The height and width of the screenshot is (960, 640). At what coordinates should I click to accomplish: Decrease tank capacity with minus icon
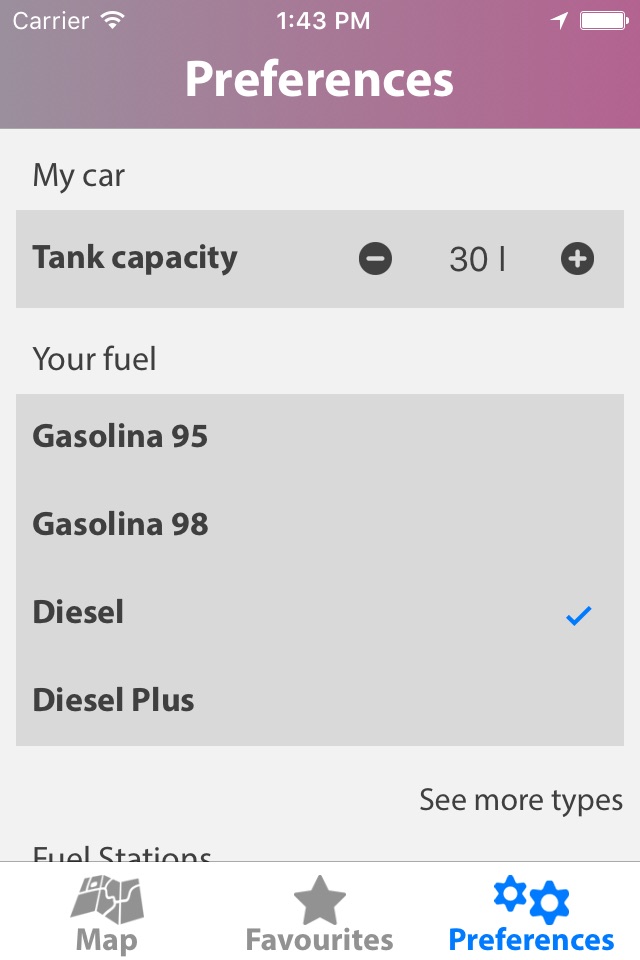point(376,260)
